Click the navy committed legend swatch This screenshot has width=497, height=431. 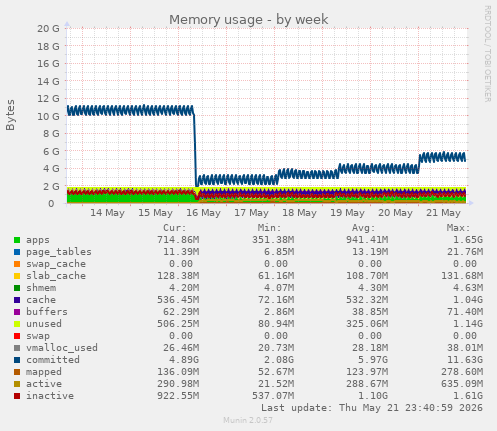(17, 360)
